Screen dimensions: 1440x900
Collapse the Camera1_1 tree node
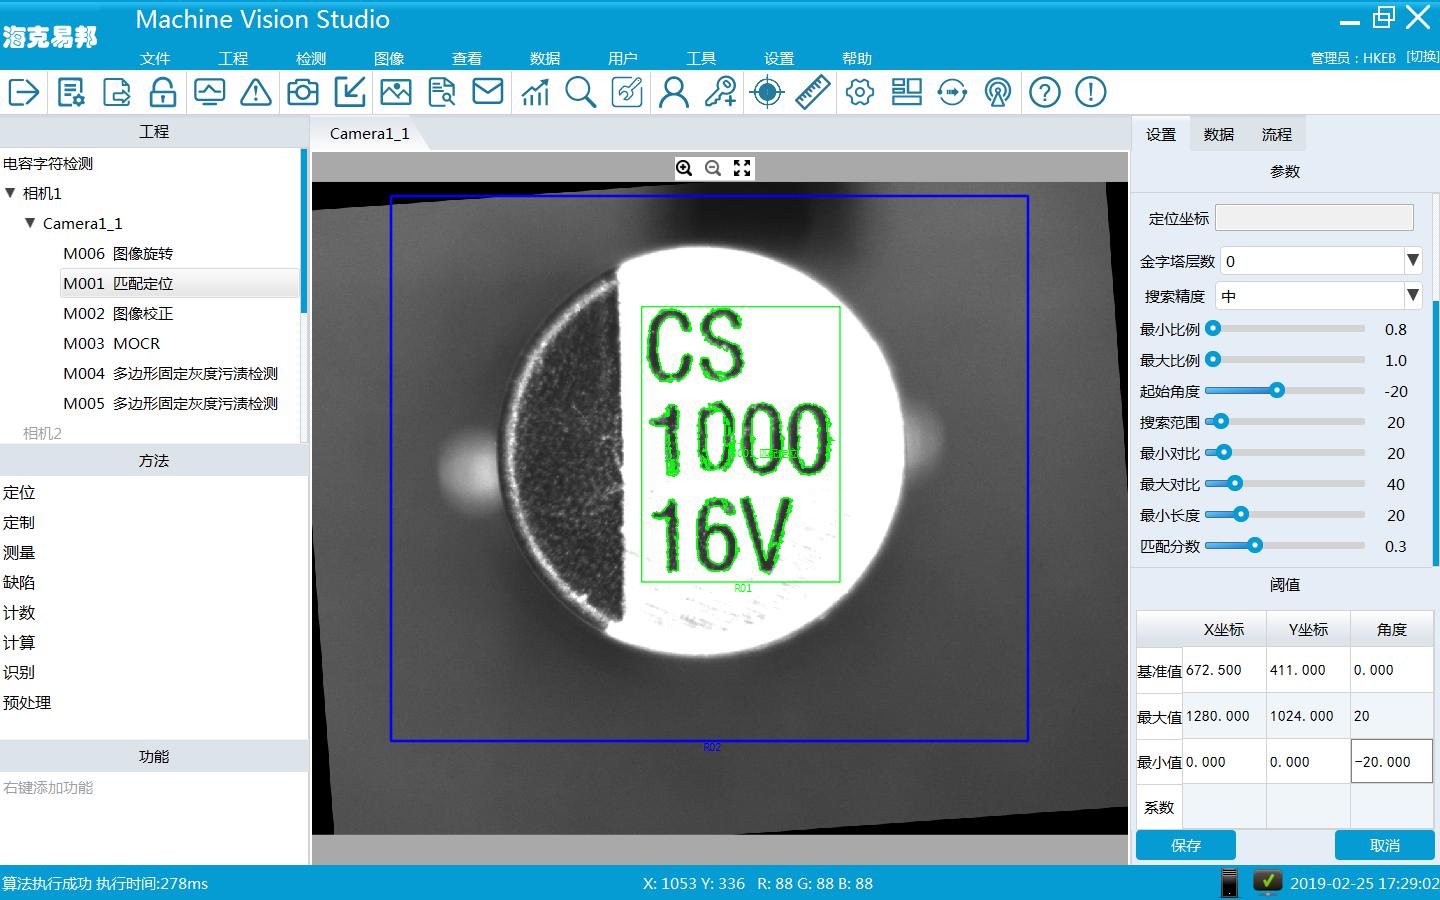(30, 223)
